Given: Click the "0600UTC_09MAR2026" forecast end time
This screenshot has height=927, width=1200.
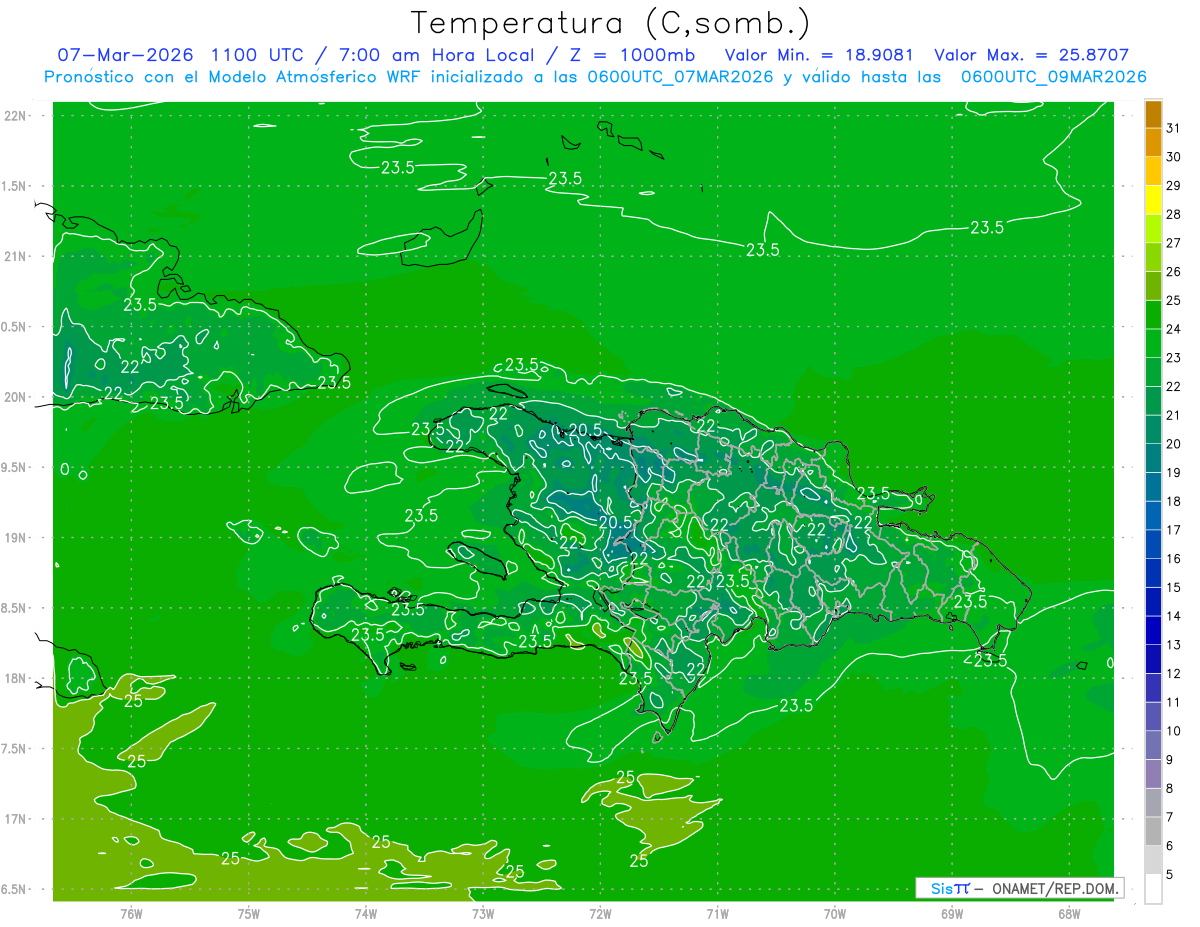Looking at the screenshot, I should (1054, 77).
